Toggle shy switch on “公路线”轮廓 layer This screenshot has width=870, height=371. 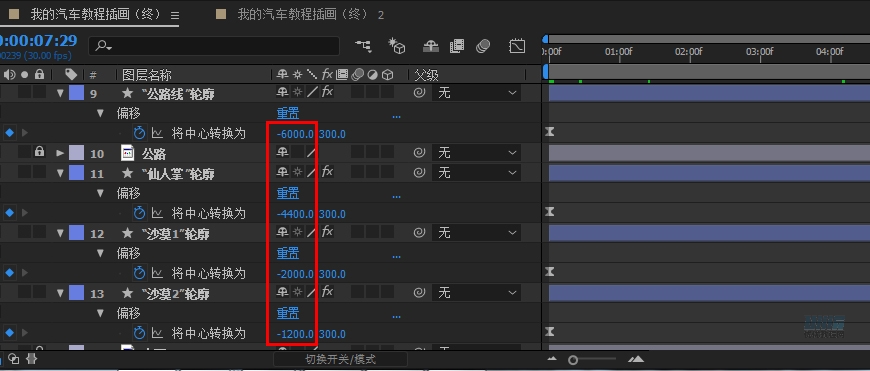[x=282, y=93]
